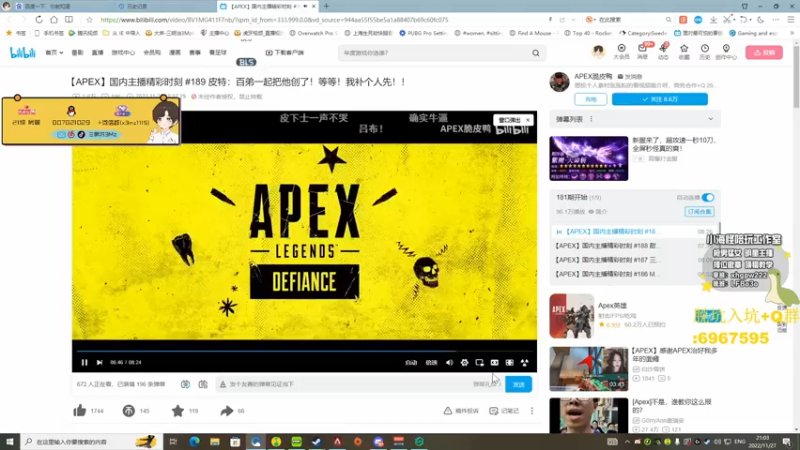Give a coin to the video
Screen dimensions: 800x450
coord(129,411)
